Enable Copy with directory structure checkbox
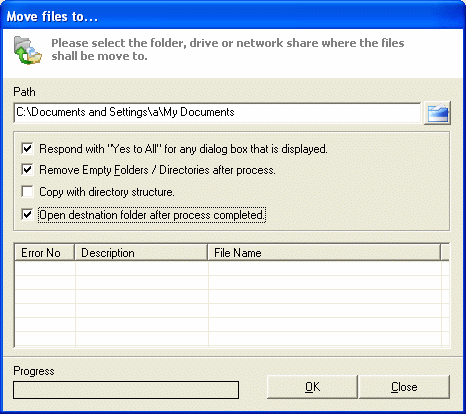 click(x=27, y=192)
